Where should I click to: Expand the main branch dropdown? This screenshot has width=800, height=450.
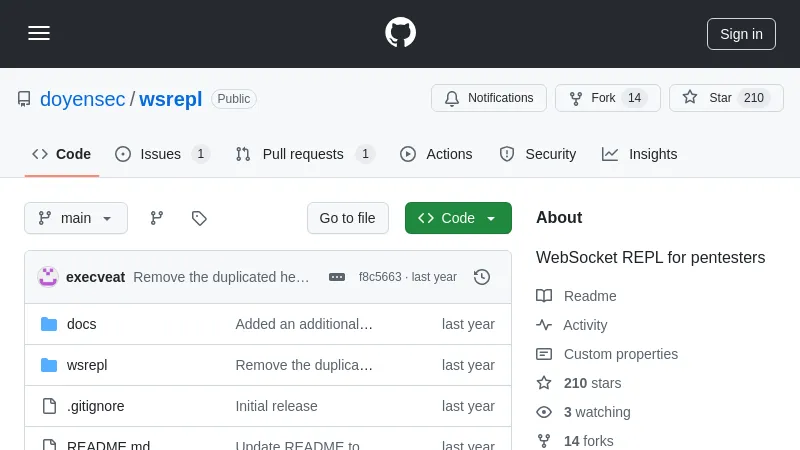click(x=76, y=218)
